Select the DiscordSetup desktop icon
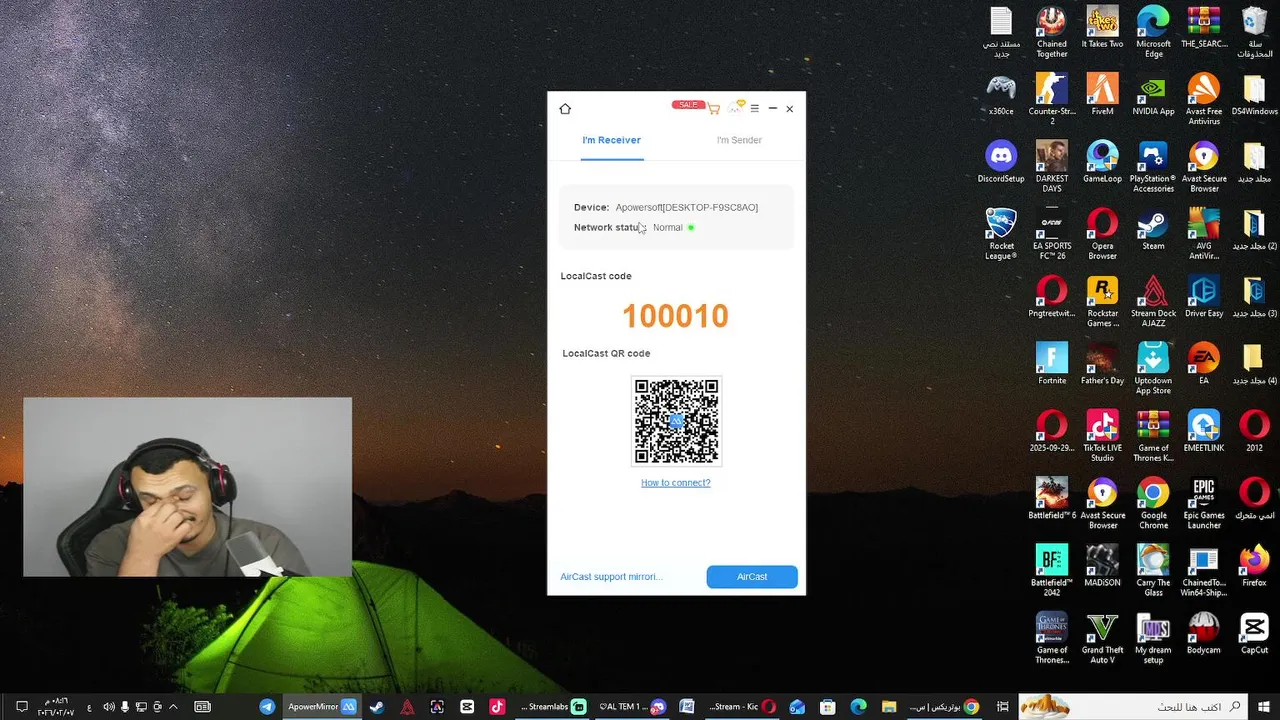Screen dimensions: 1280x720 coord(1001,162)
